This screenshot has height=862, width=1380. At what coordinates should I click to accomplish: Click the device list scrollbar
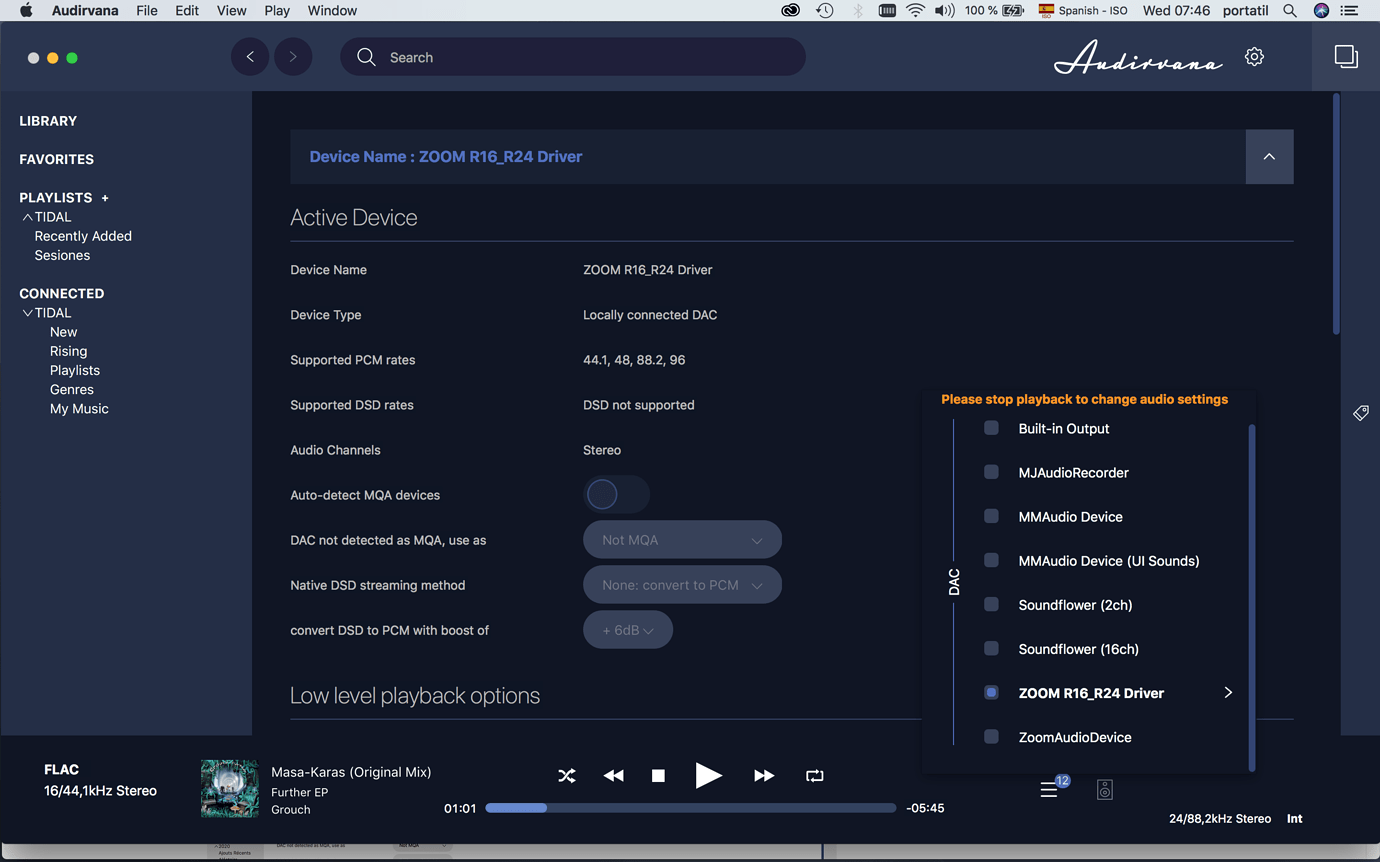pyautogui.click(x=1251, y=597)
